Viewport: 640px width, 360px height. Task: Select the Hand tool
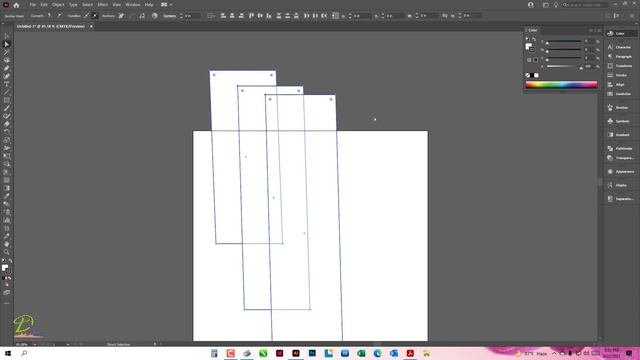[x=7, y=244]
